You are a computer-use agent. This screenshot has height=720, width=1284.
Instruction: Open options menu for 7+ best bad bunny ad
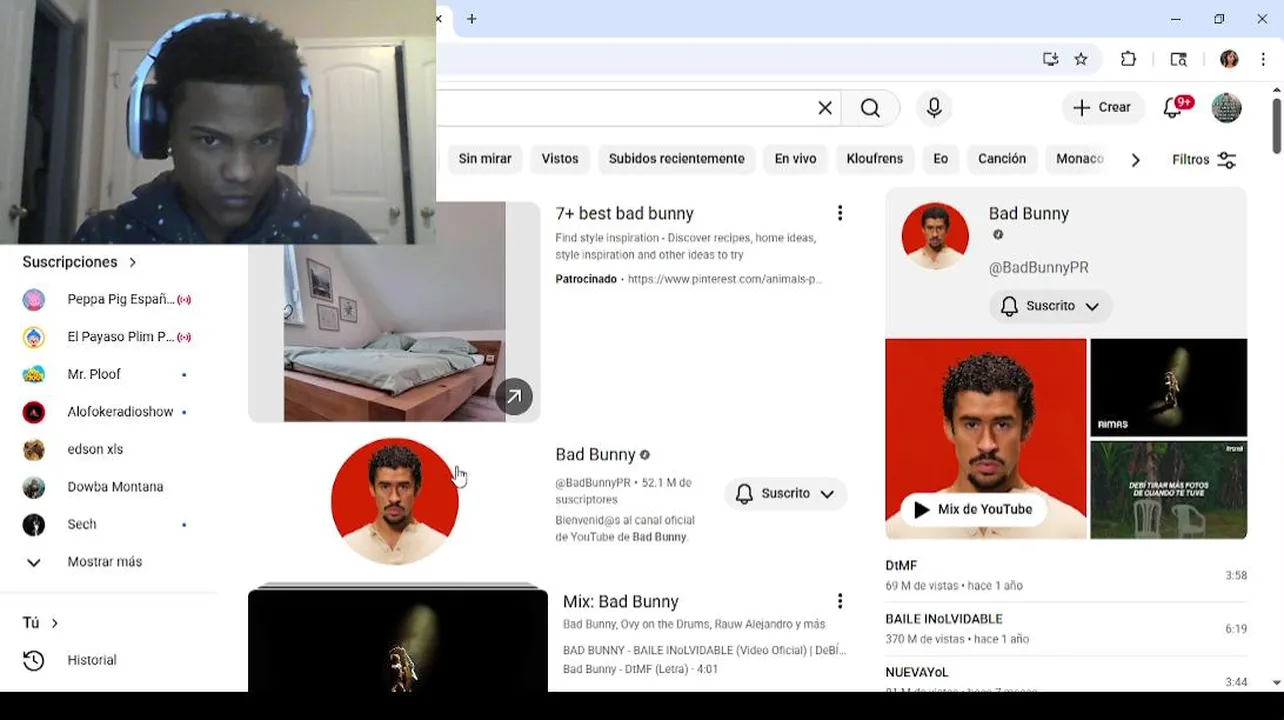click(x=840, y=213)
